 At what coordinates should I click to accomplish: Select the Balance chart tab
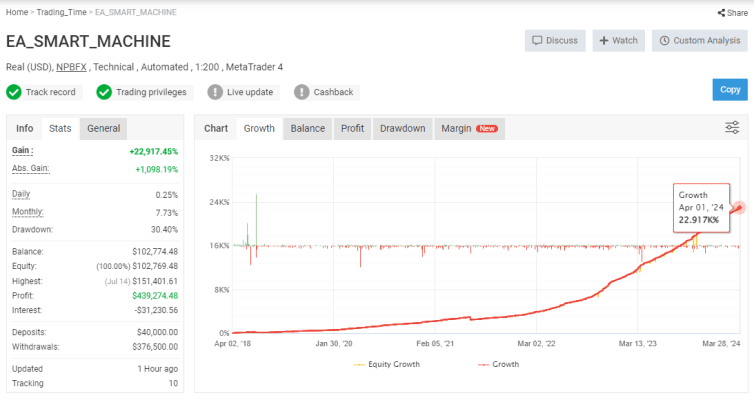tap(308, 128)
